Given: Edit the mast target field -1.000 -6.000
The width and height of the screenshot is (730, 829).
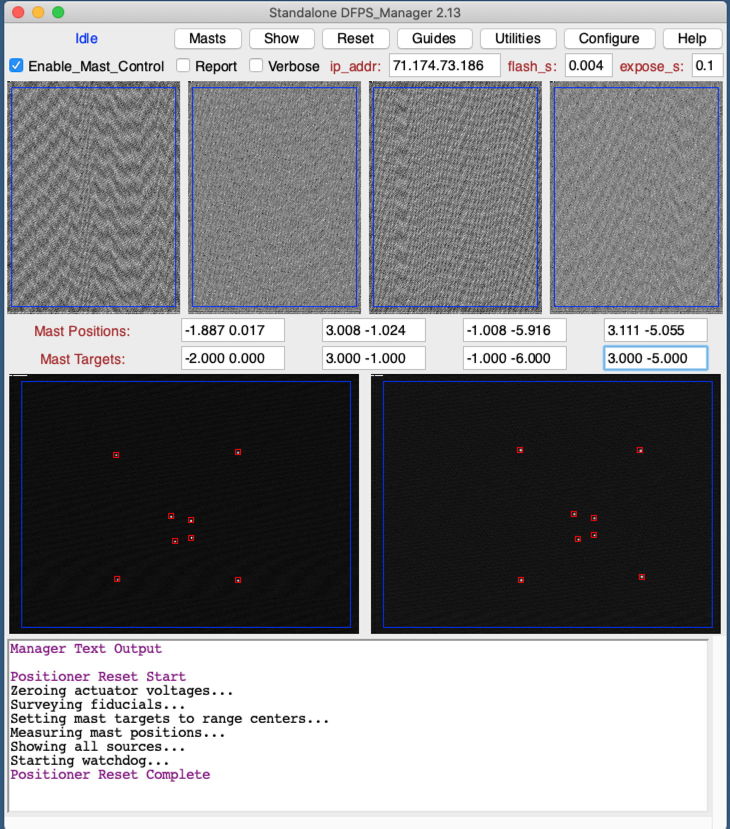Looking at the screenshot, I should [x=514, y=358].
